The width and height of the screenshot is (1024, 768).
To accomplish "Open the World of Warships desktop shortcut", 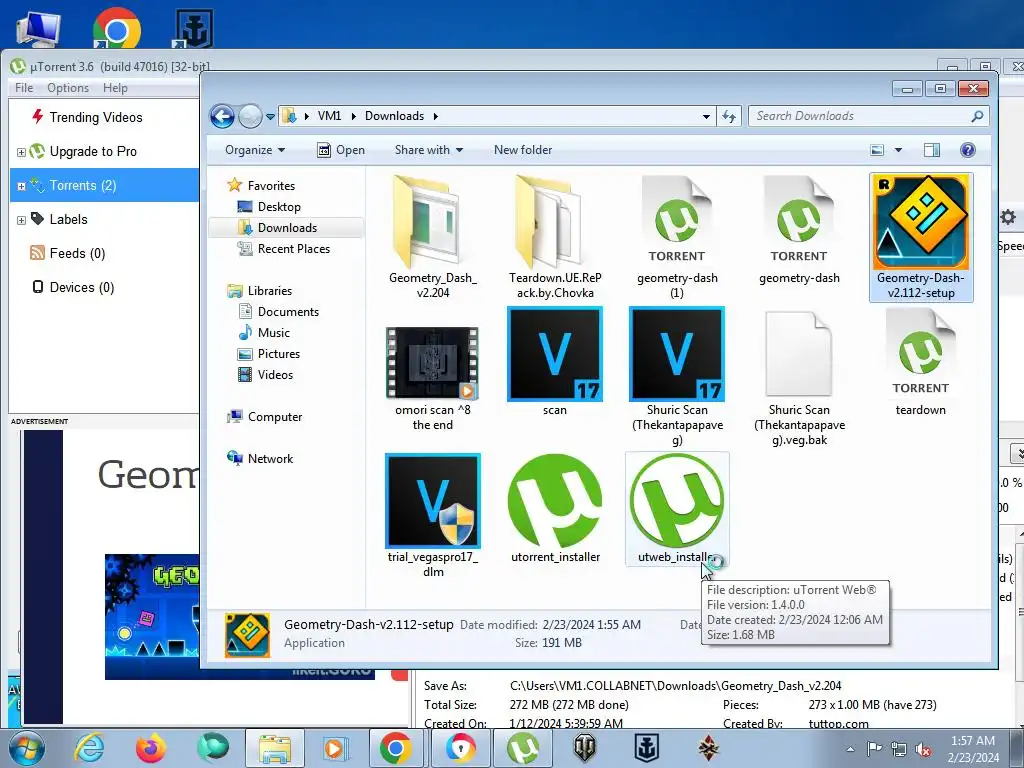I will pos(195,29).
